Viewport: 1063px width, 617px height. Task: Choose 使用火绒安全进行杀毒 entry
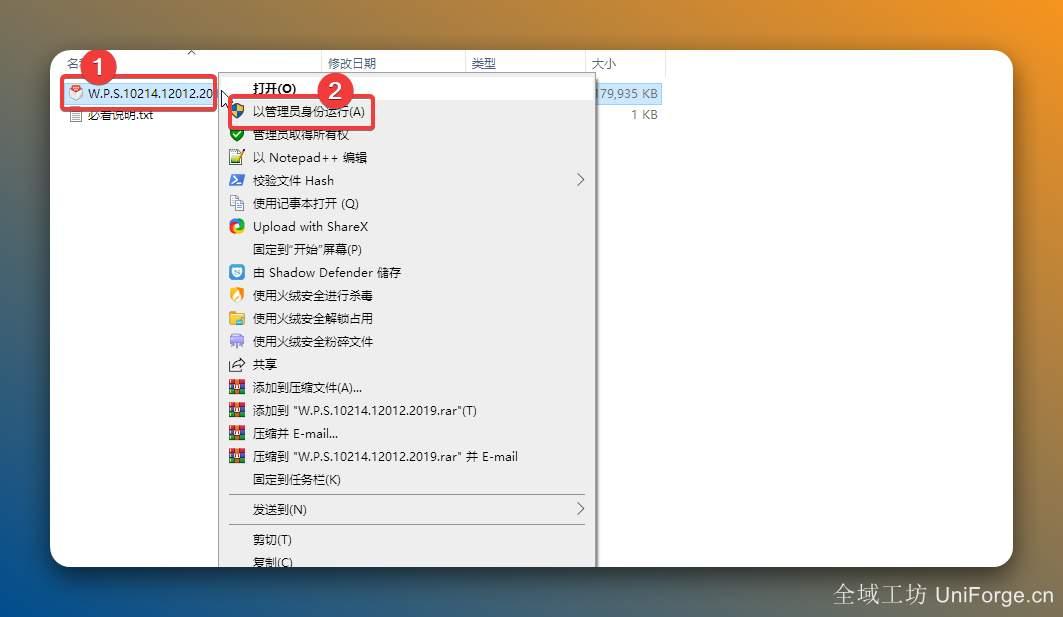tap(313, 296)
